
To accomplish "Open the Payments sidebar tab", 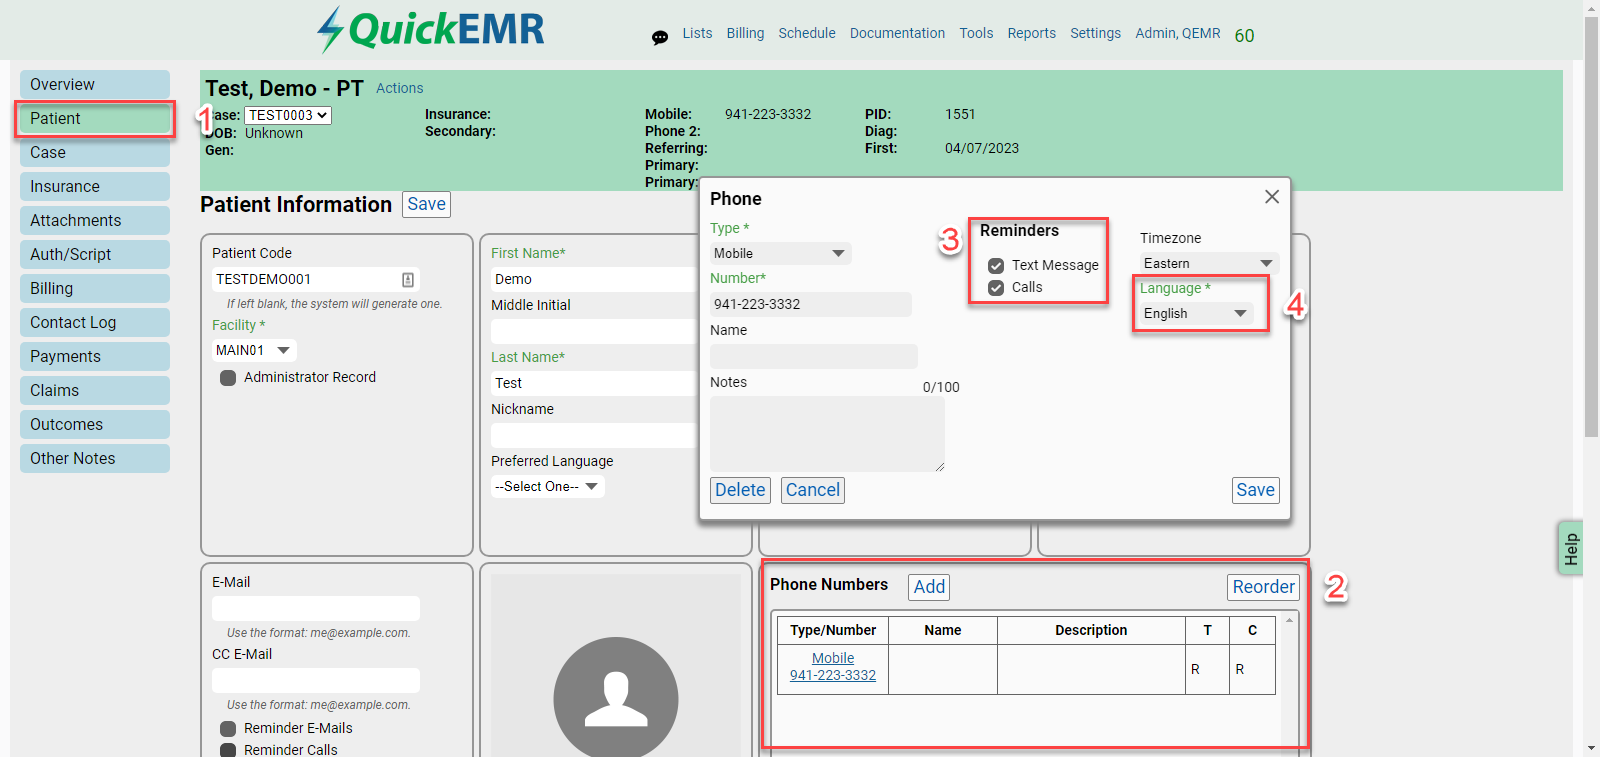I will [95, 357].
